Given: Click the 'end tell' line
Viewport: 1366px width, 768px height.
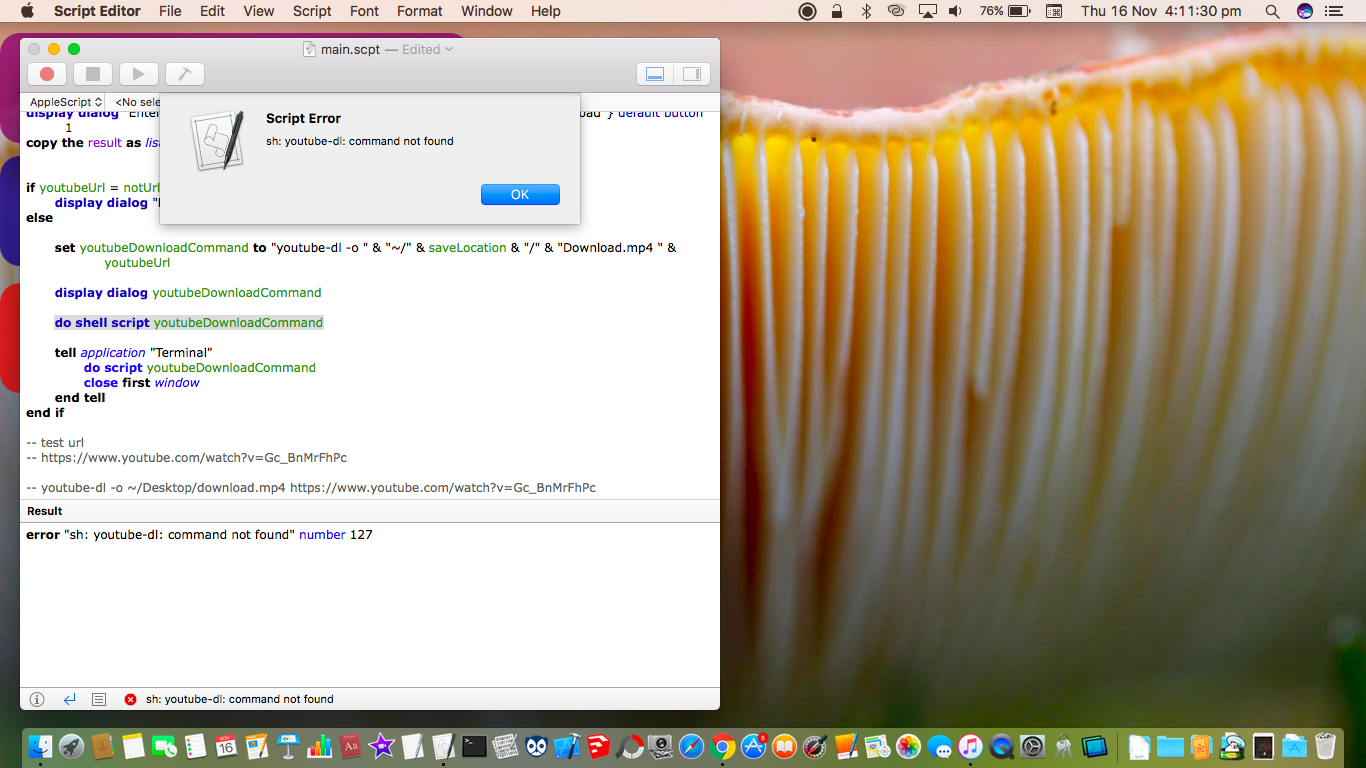Looking at the screenshot, I should (x=80, y=398).
